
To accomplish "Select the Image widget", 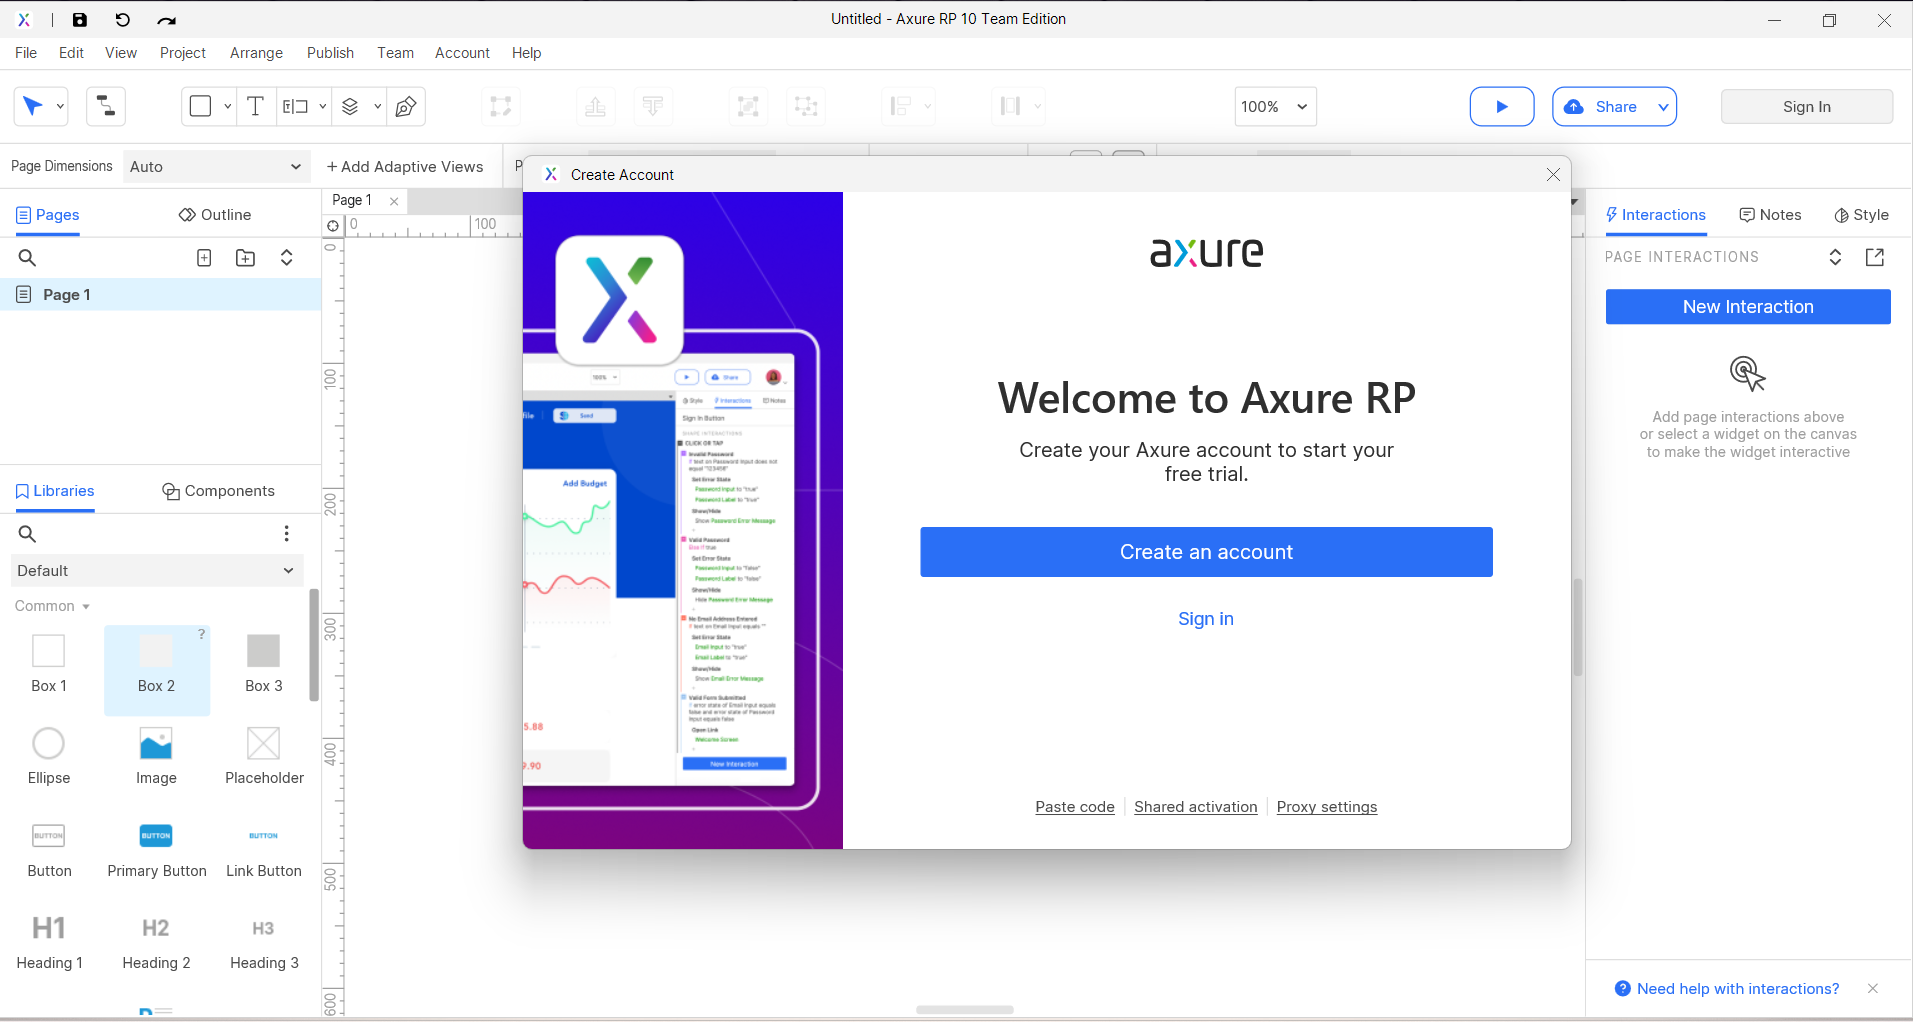I will click(x=156, y=756).
